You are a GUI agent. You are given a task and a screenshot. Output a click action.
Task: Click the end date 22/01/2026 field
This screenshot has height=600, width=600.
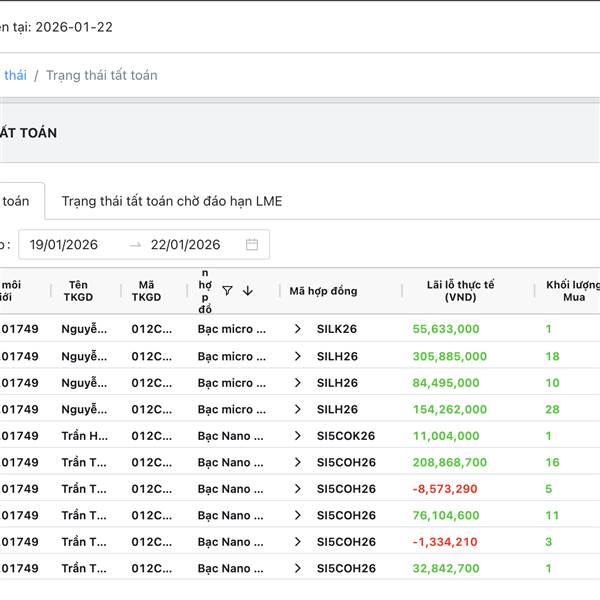click(185, 245)
